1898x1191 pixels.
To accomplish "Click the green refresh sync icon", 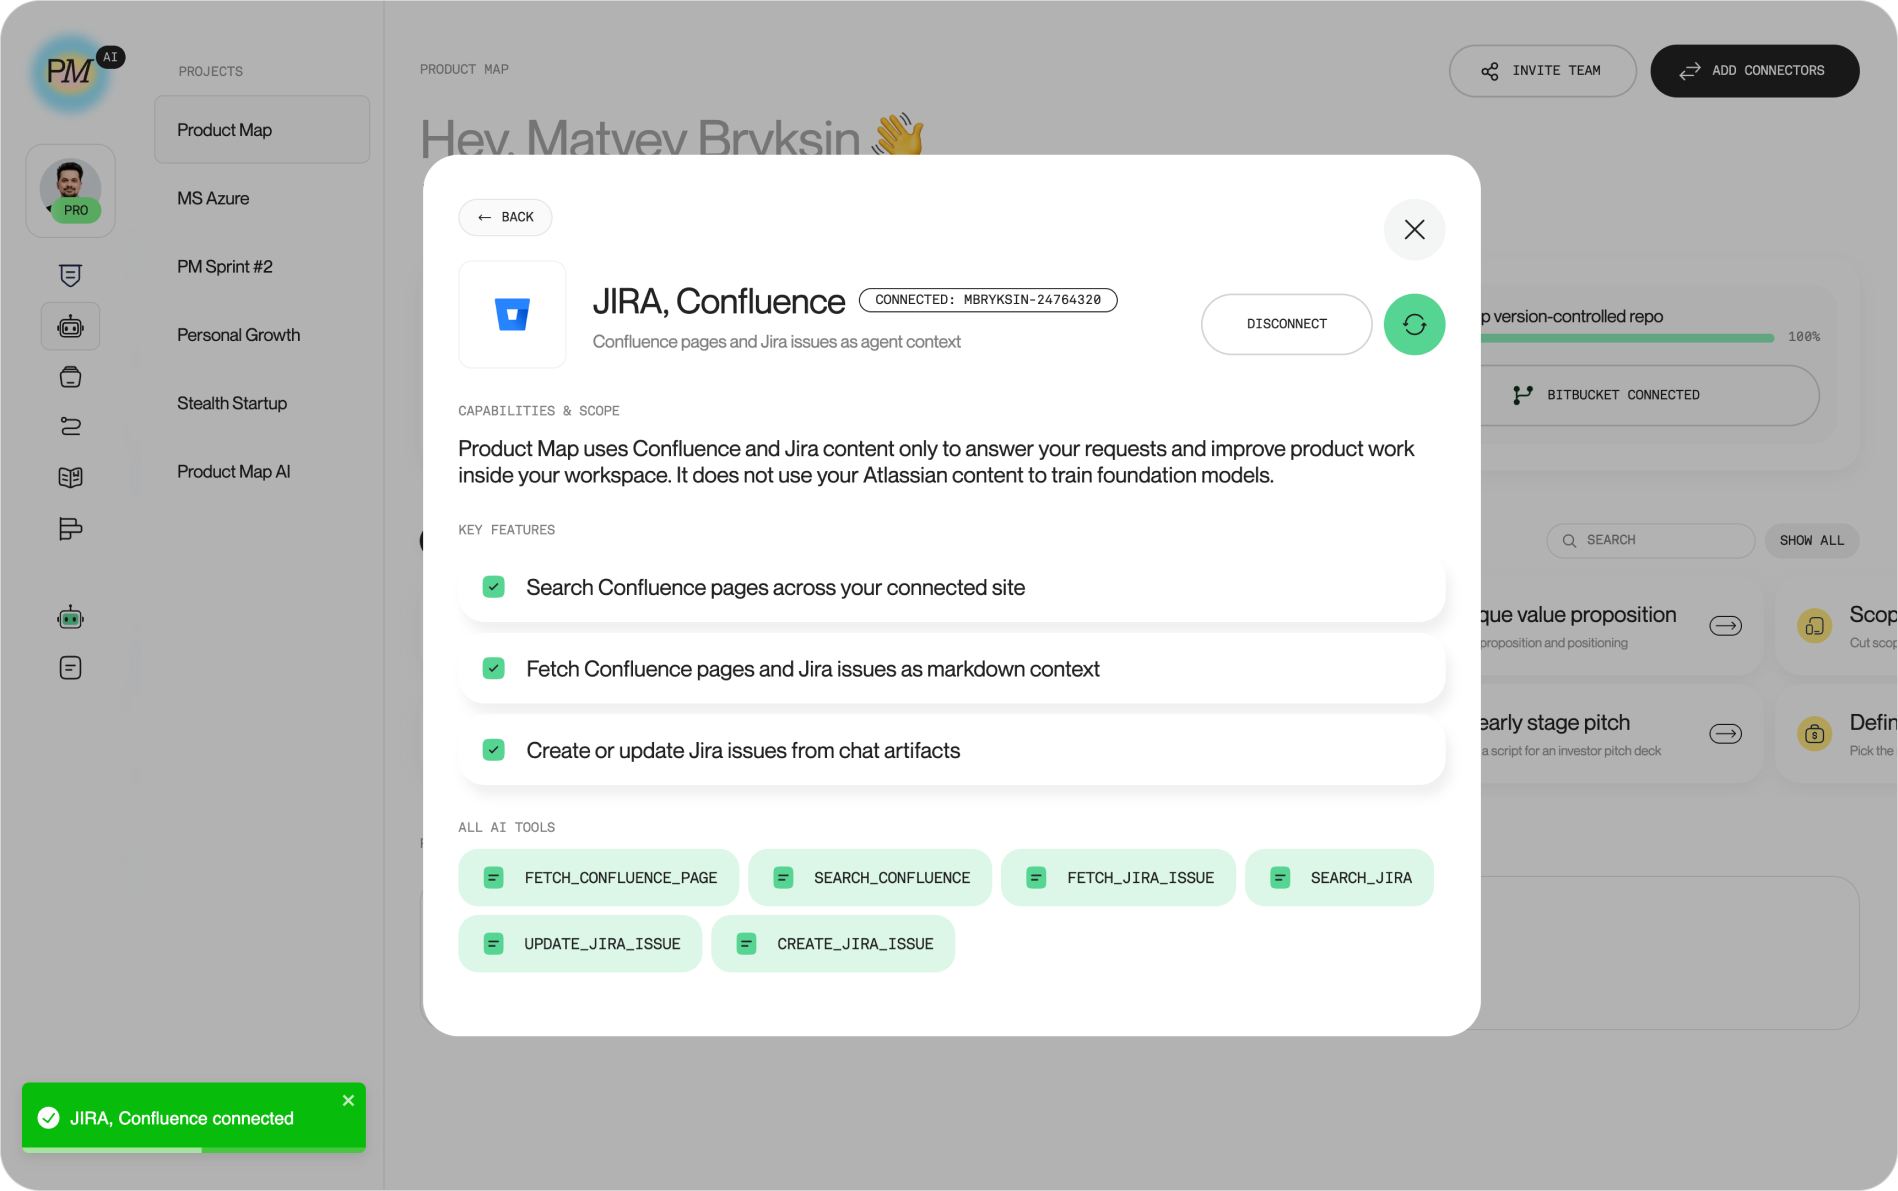I will [x=1414, y=324].
